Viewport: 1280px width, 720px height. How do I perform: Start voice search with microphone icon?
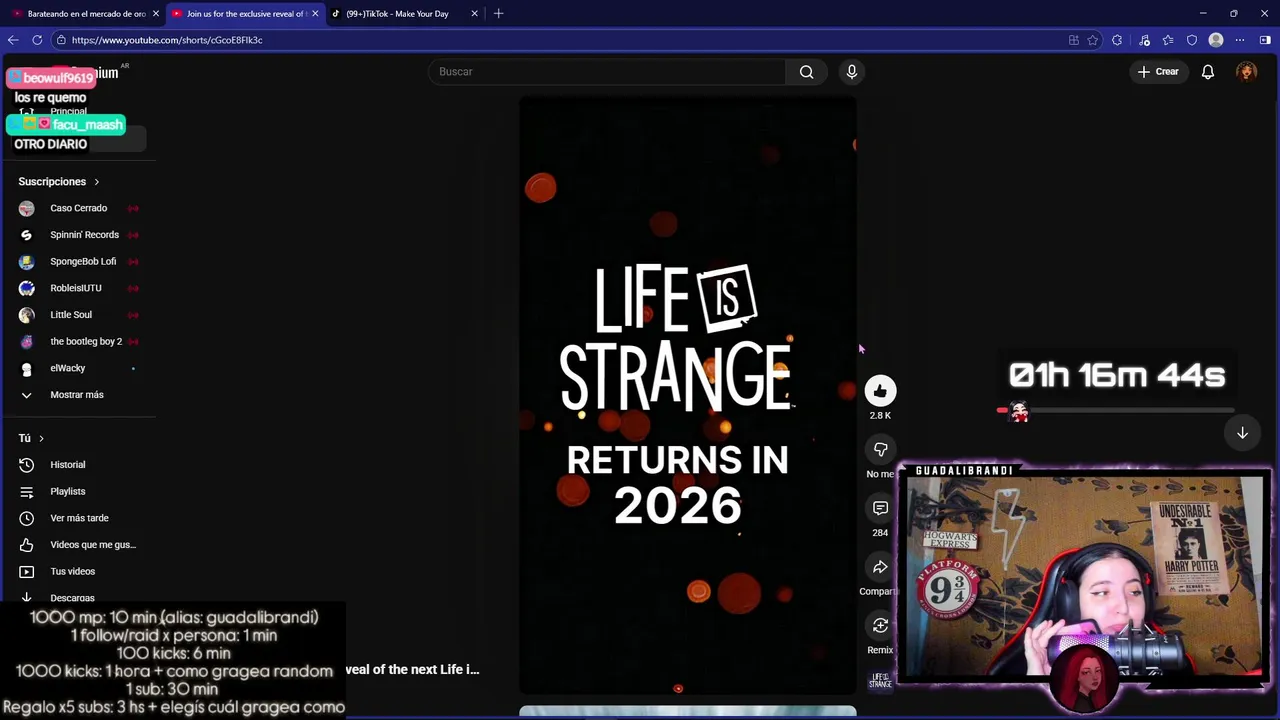point(852,72)
